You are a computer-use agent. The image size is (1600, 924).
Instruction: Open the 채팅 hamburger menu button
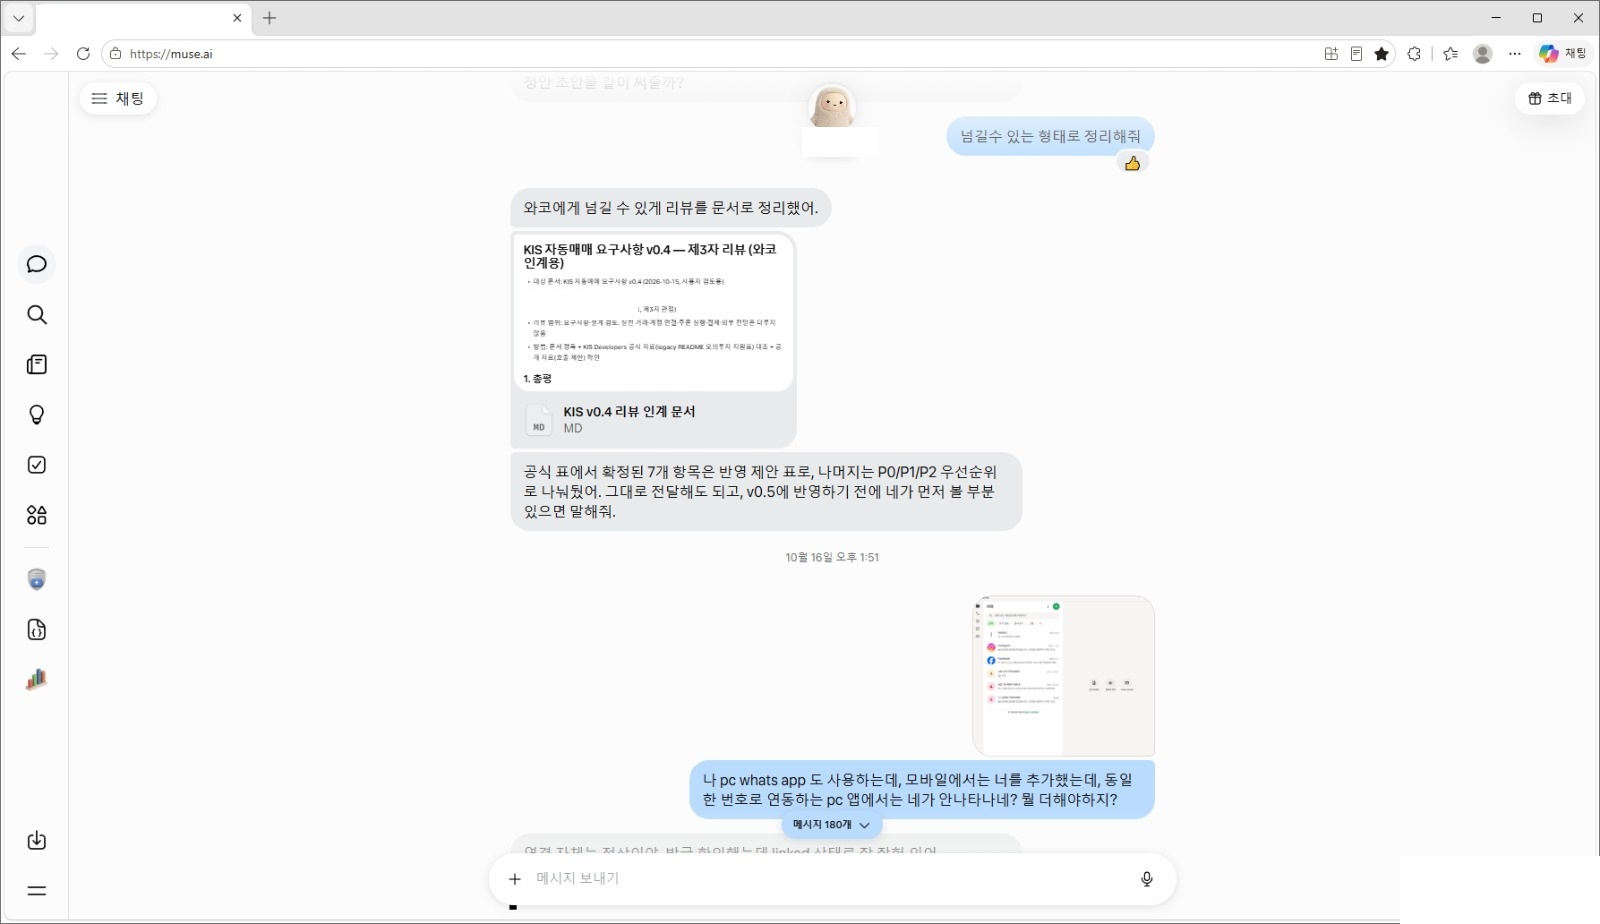[118, 98]
